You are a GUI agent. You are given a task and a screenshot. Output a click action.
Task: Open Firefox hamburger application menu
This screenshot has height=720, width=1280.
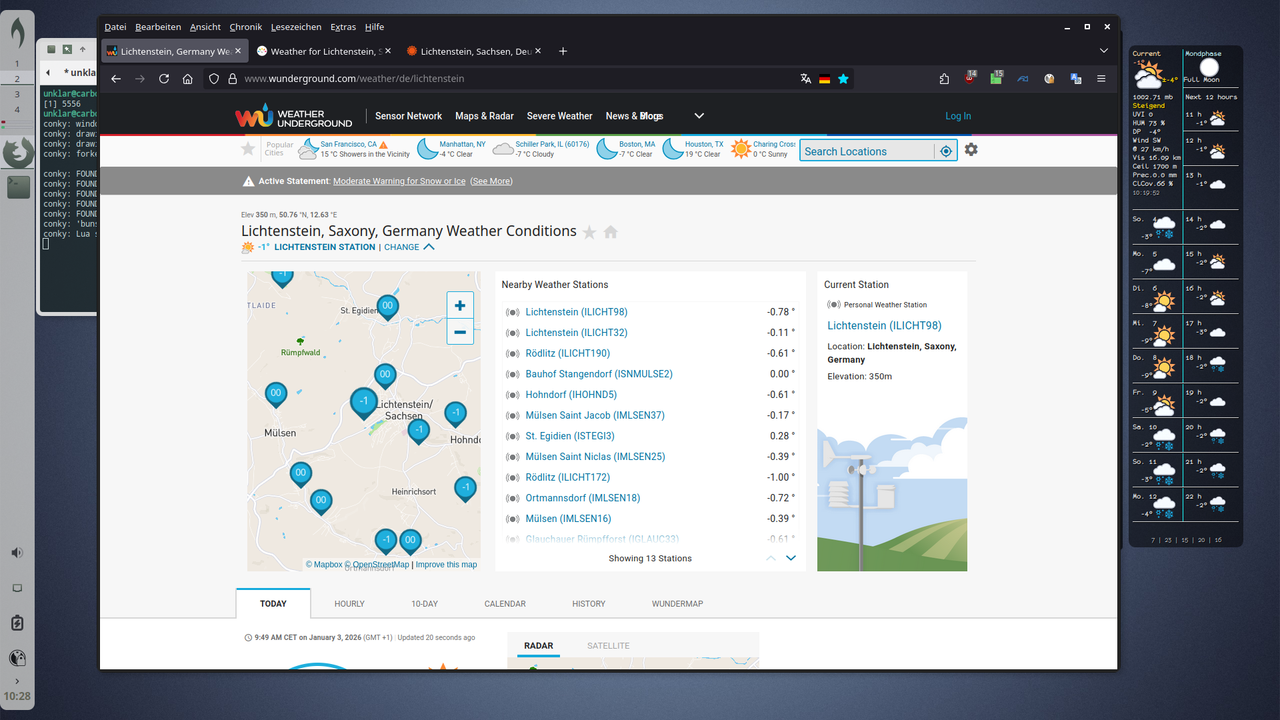tap(1101, 78)
